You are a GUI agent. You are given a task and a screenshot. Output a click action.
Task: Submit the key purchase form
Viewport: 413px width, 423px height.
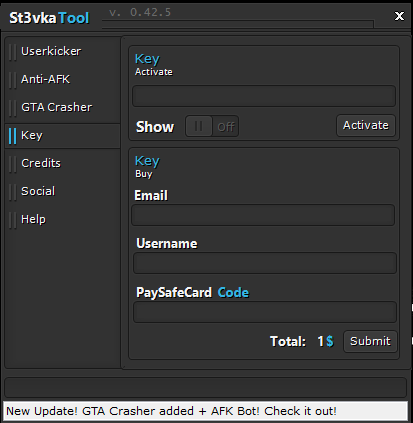[x=370, y=341]
